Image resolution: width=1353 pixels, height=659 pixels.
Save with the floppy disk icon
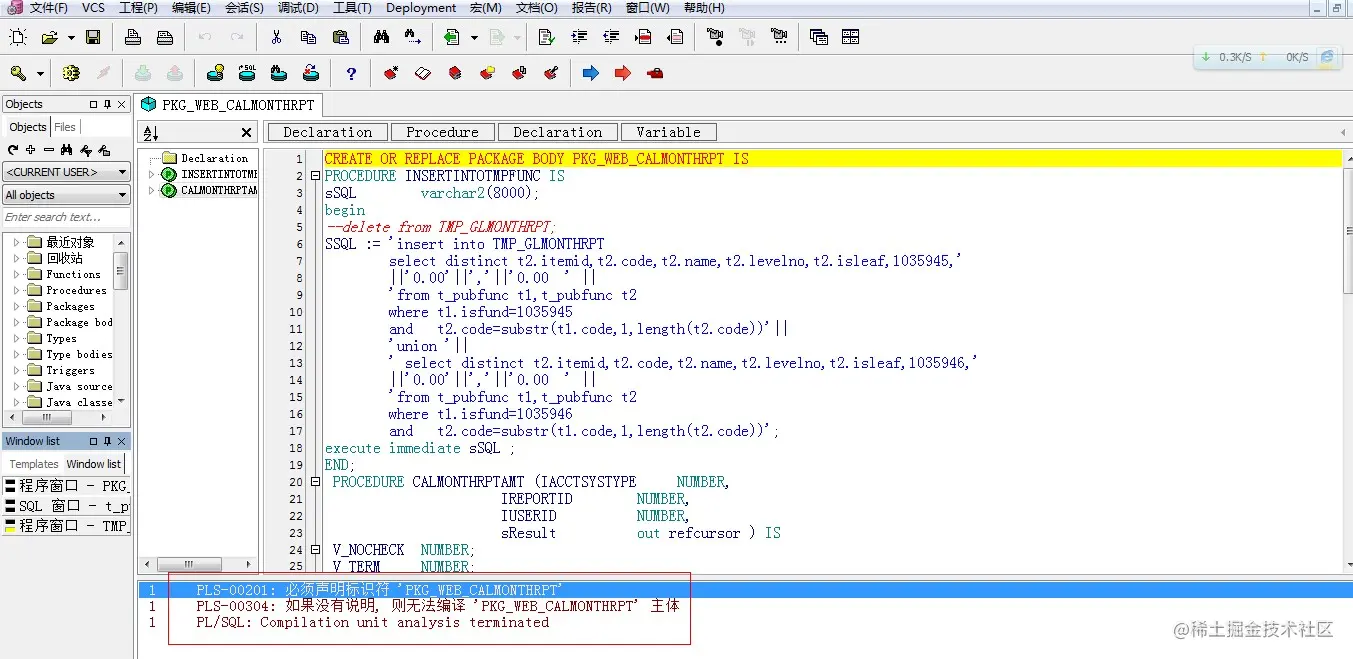93,37
